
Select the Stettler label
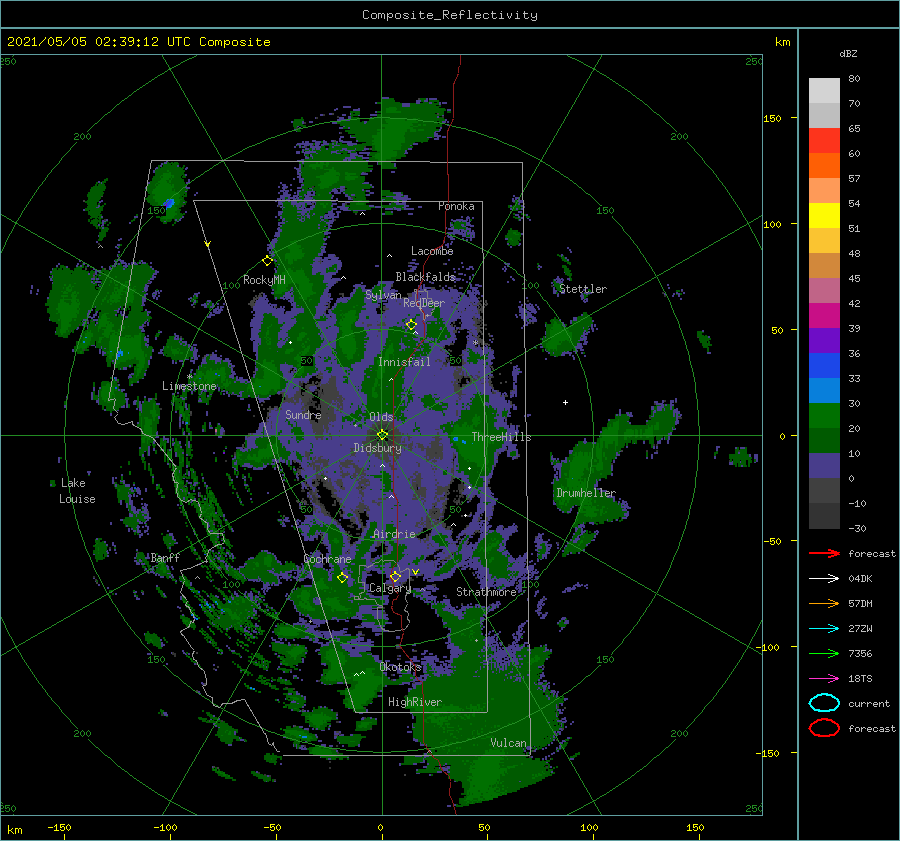[583, 289]
